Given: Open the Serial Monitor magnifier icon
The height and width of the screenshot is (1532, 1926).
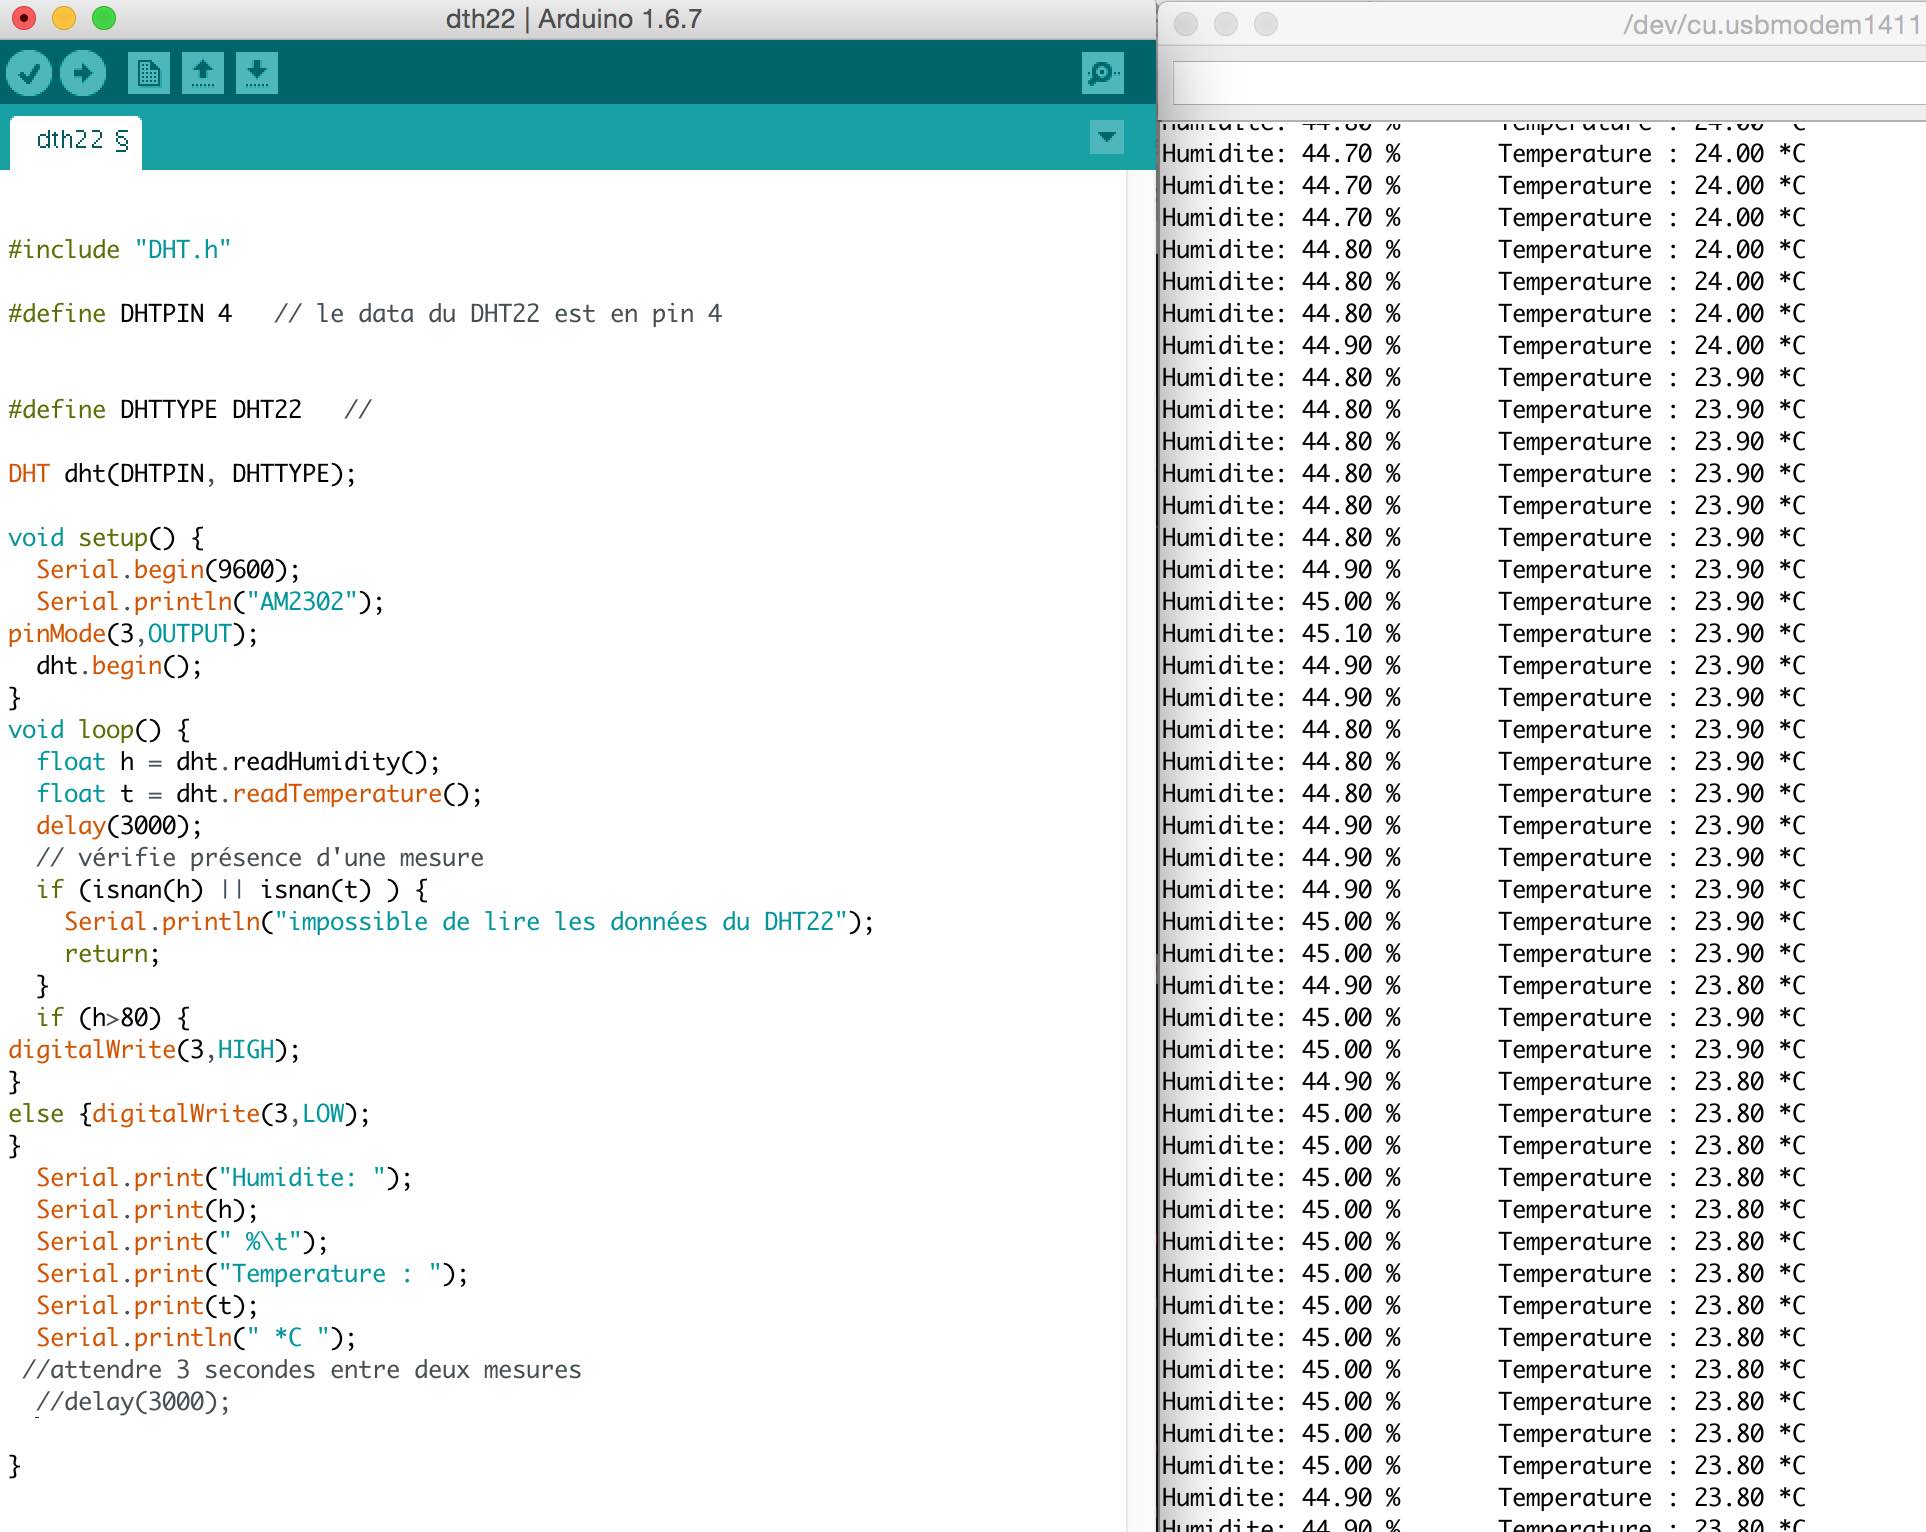Looking at the screenshot, I should [1102, 73].
